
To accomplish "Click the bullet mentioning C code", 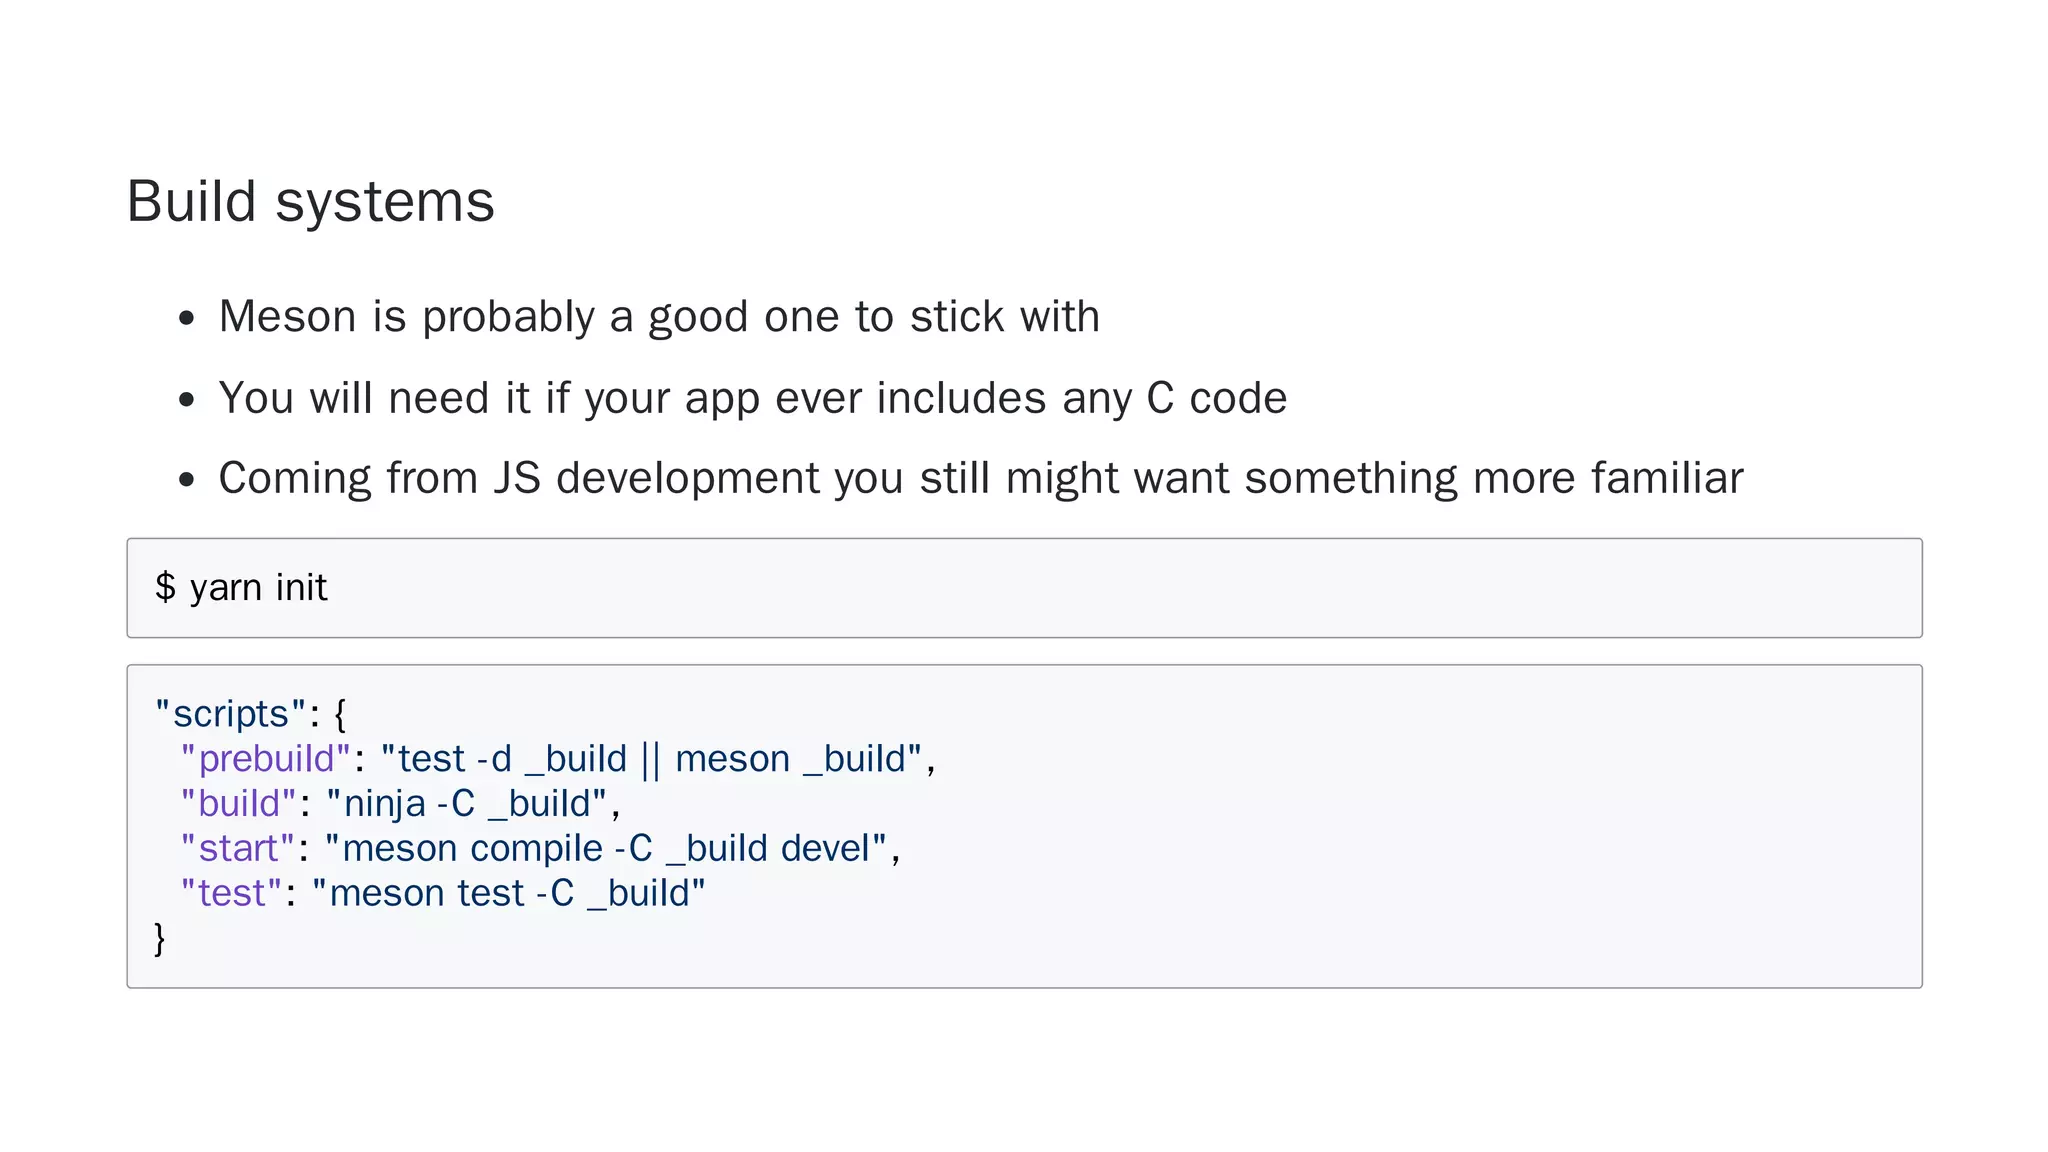I will coord(752,398).
